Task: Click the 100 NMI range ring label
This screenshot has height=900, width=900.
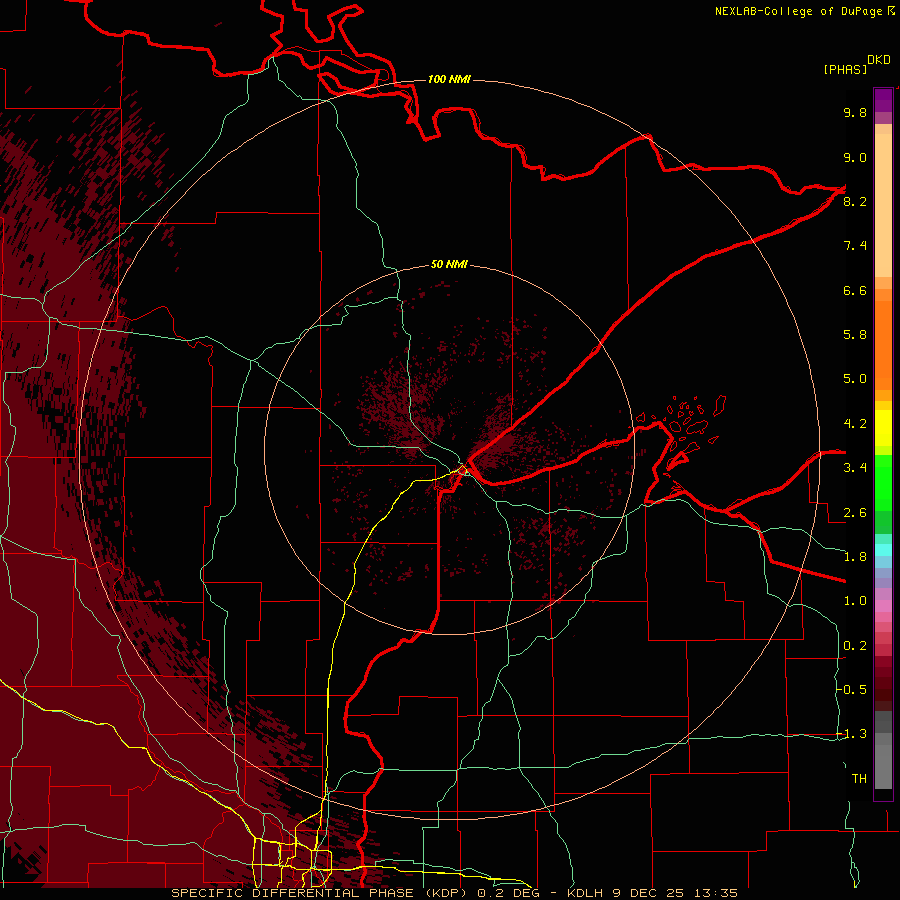Action: (x=449, y=79)
